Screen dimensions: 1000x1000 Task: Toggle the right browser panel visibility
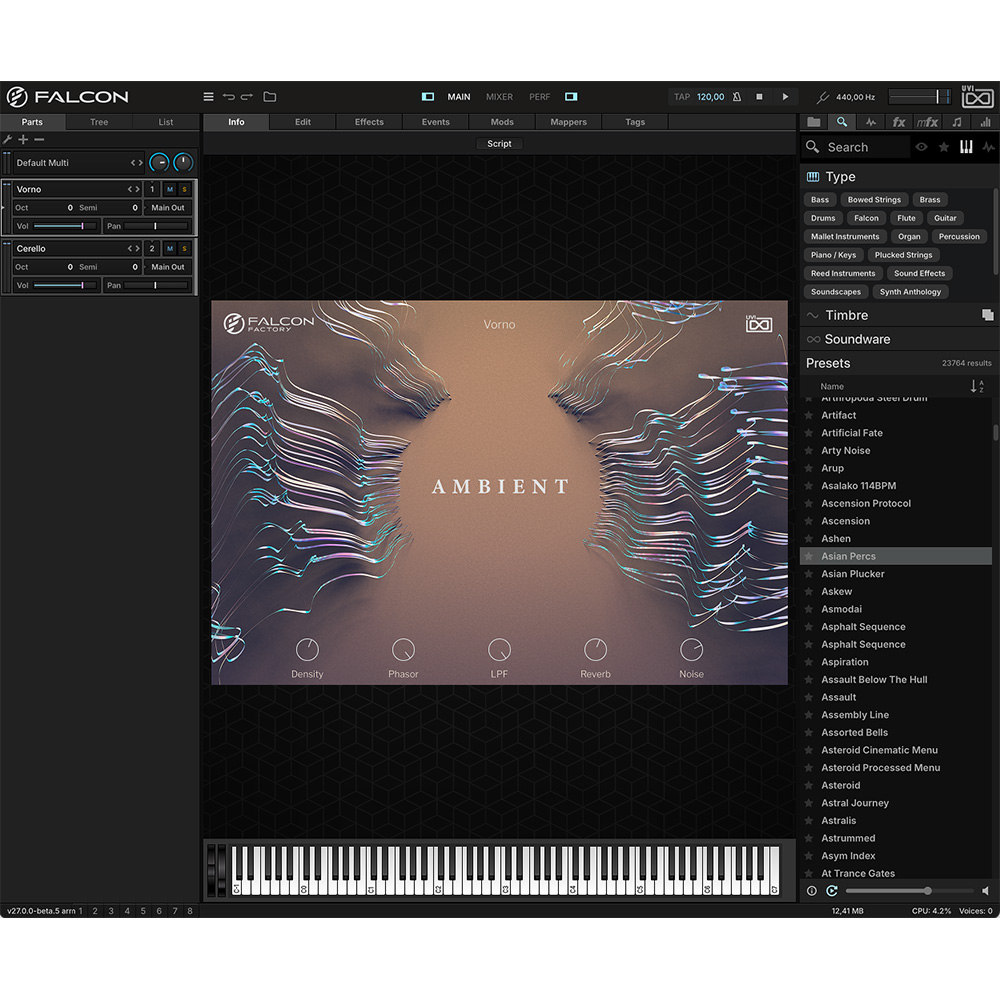[571, 97]
